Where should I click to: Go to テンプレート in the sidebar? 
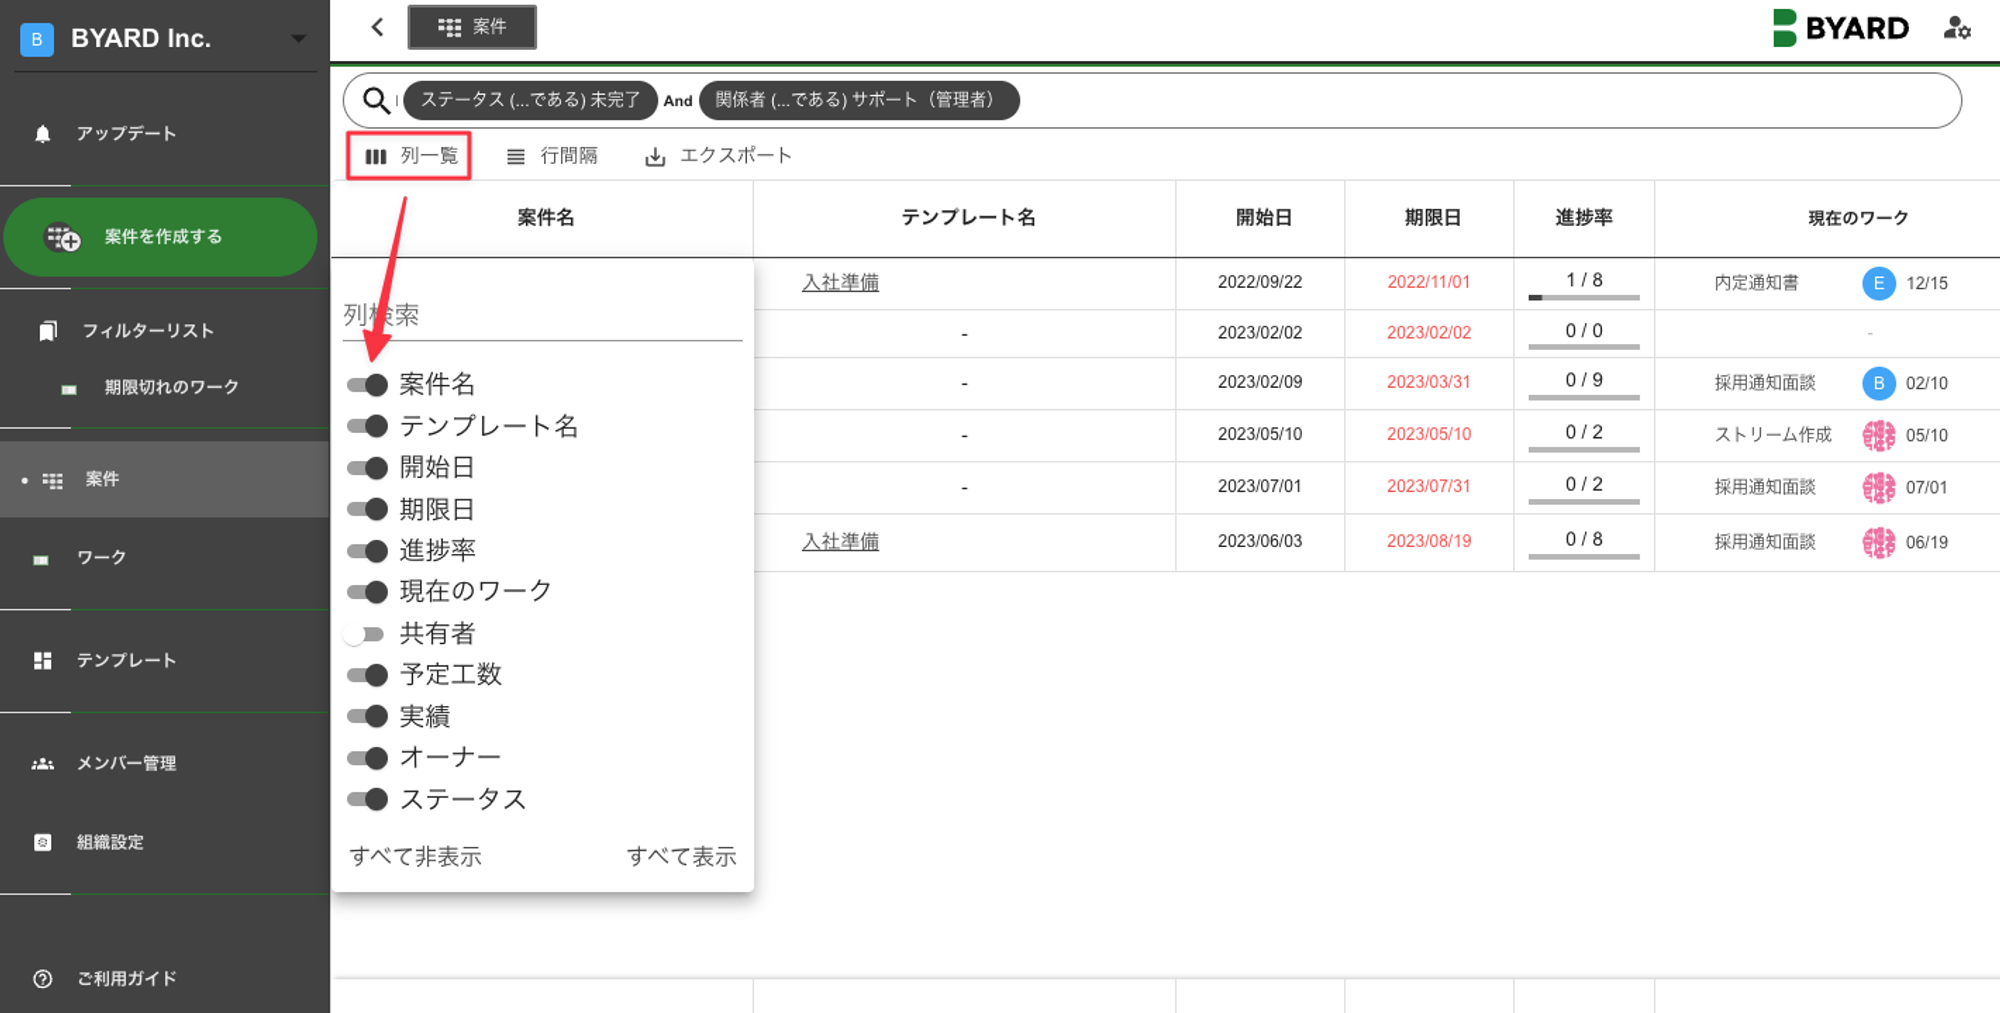pyautogui.click(x=126, y=660)
